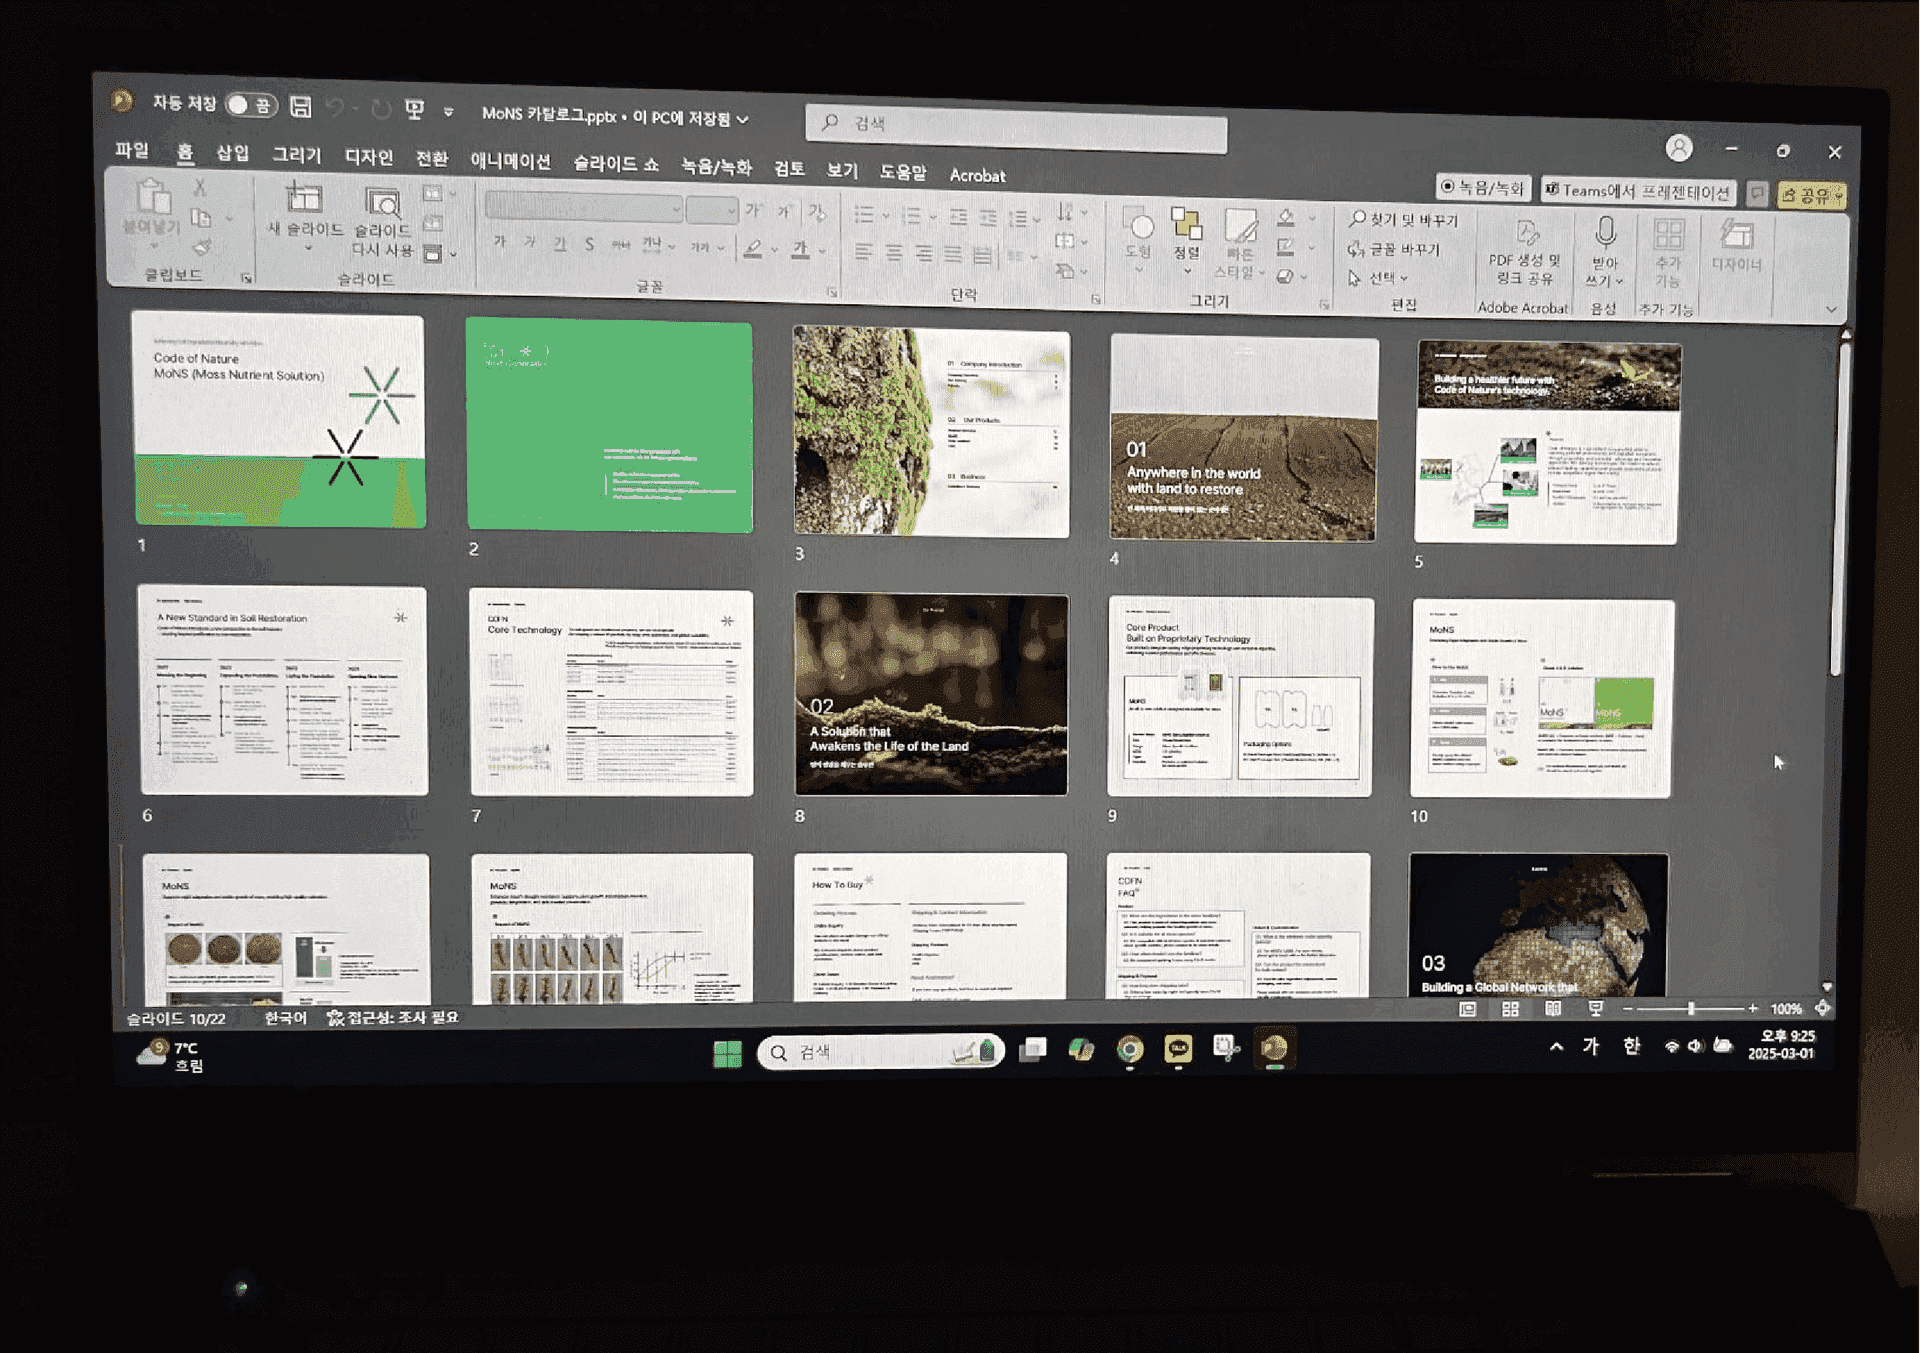Click Replace Fonts (글꼴 바꾸기) button
The image size is (1920, 1353).
click(x=1394, y=249)
